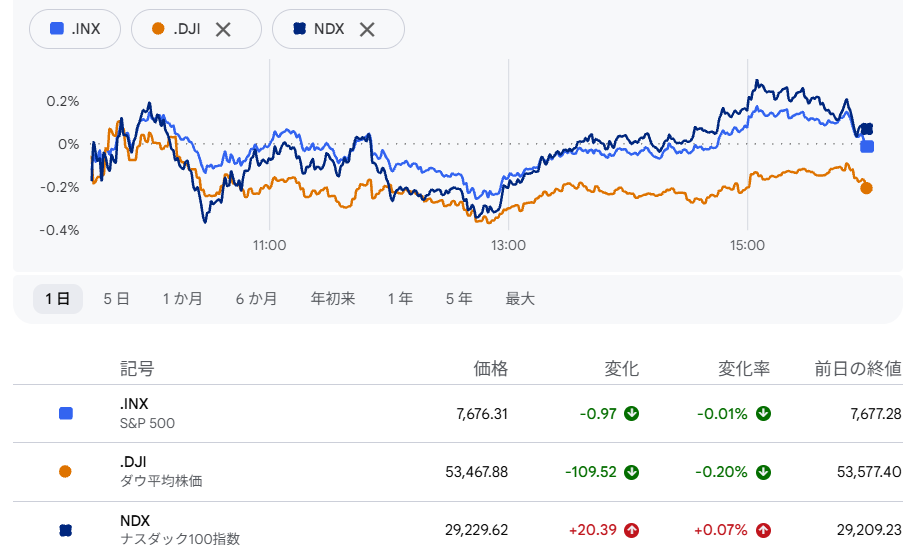The image size is (913, 557).
Task: Select the 1か月 chart range
Action: [x=182, y=299]
